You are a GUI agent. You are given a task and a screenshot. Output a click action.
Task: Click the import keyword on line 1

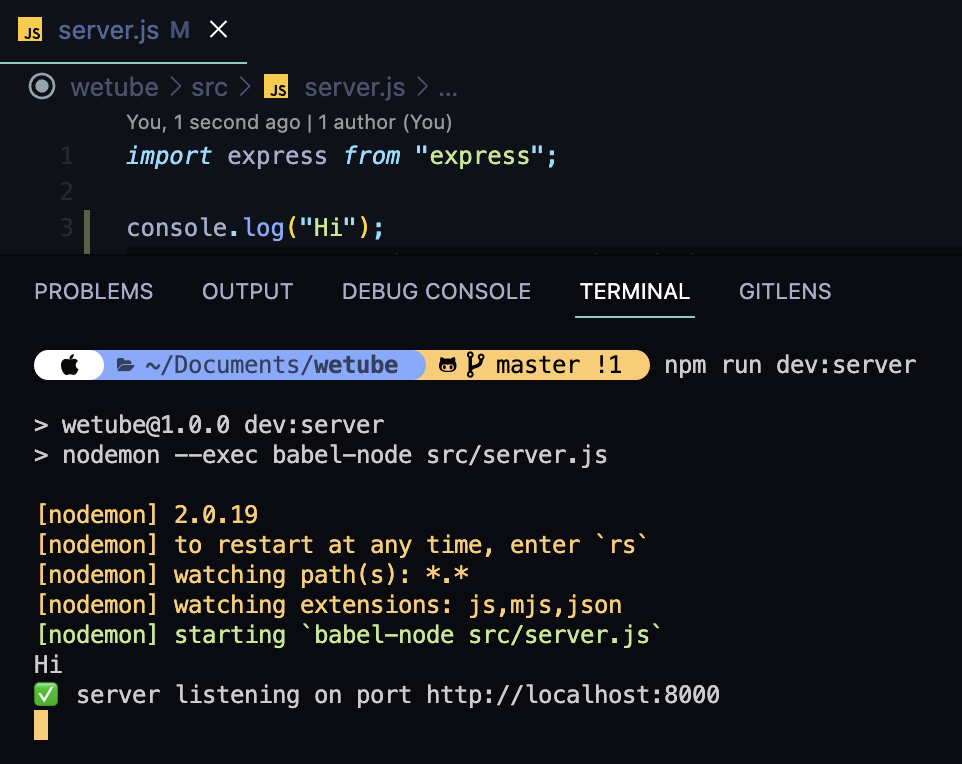pyautogui.click(x=169, y=156)
